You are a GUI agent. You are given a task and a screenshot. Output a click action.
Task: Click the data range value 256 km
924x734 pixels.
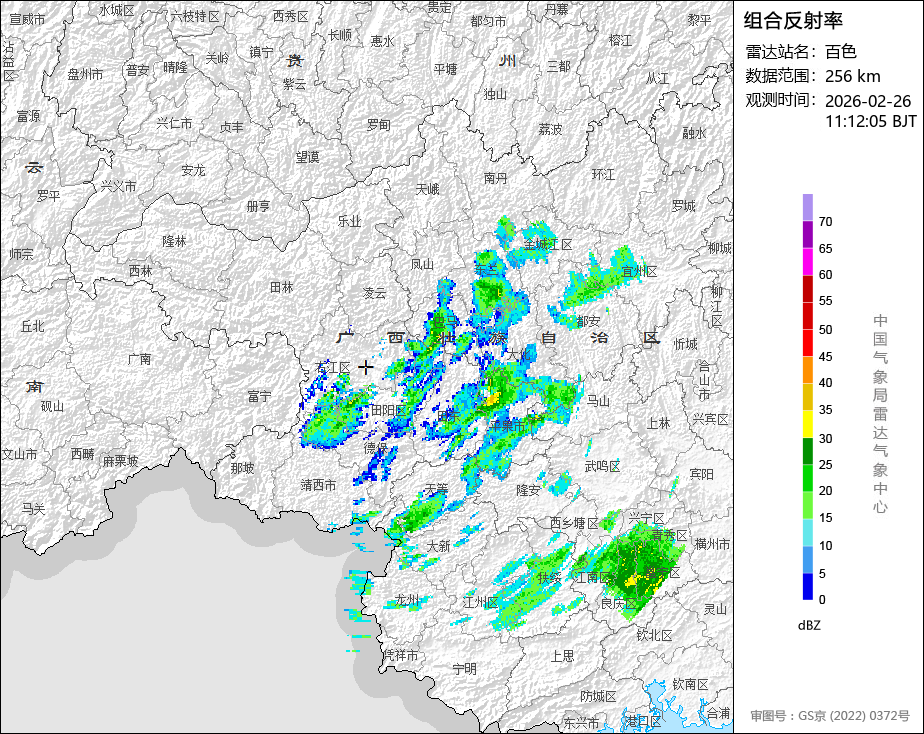click(853, 76)
